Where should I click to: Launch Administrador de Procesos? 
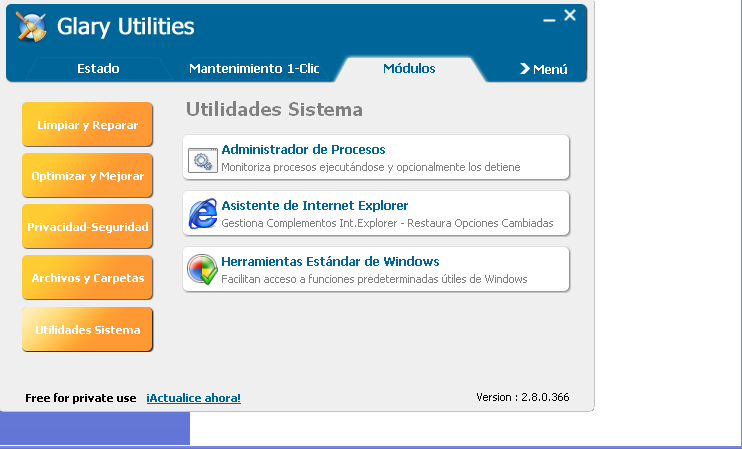coord(376,158)
